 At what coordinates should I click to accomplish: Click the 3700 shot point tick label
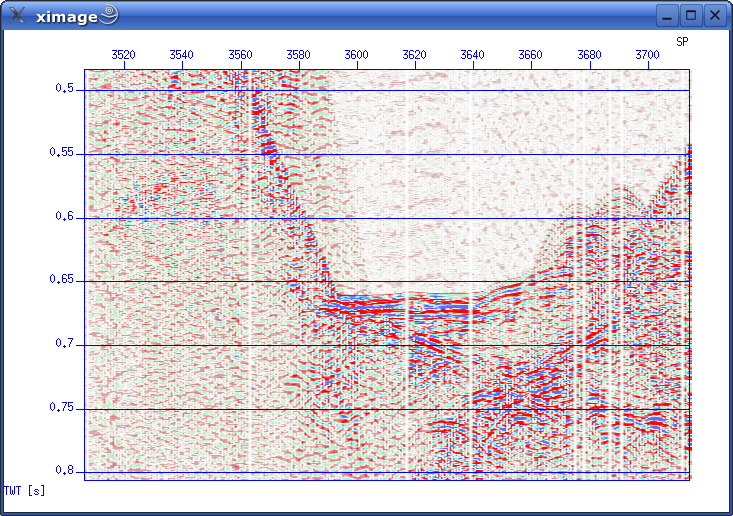point(647,54)
